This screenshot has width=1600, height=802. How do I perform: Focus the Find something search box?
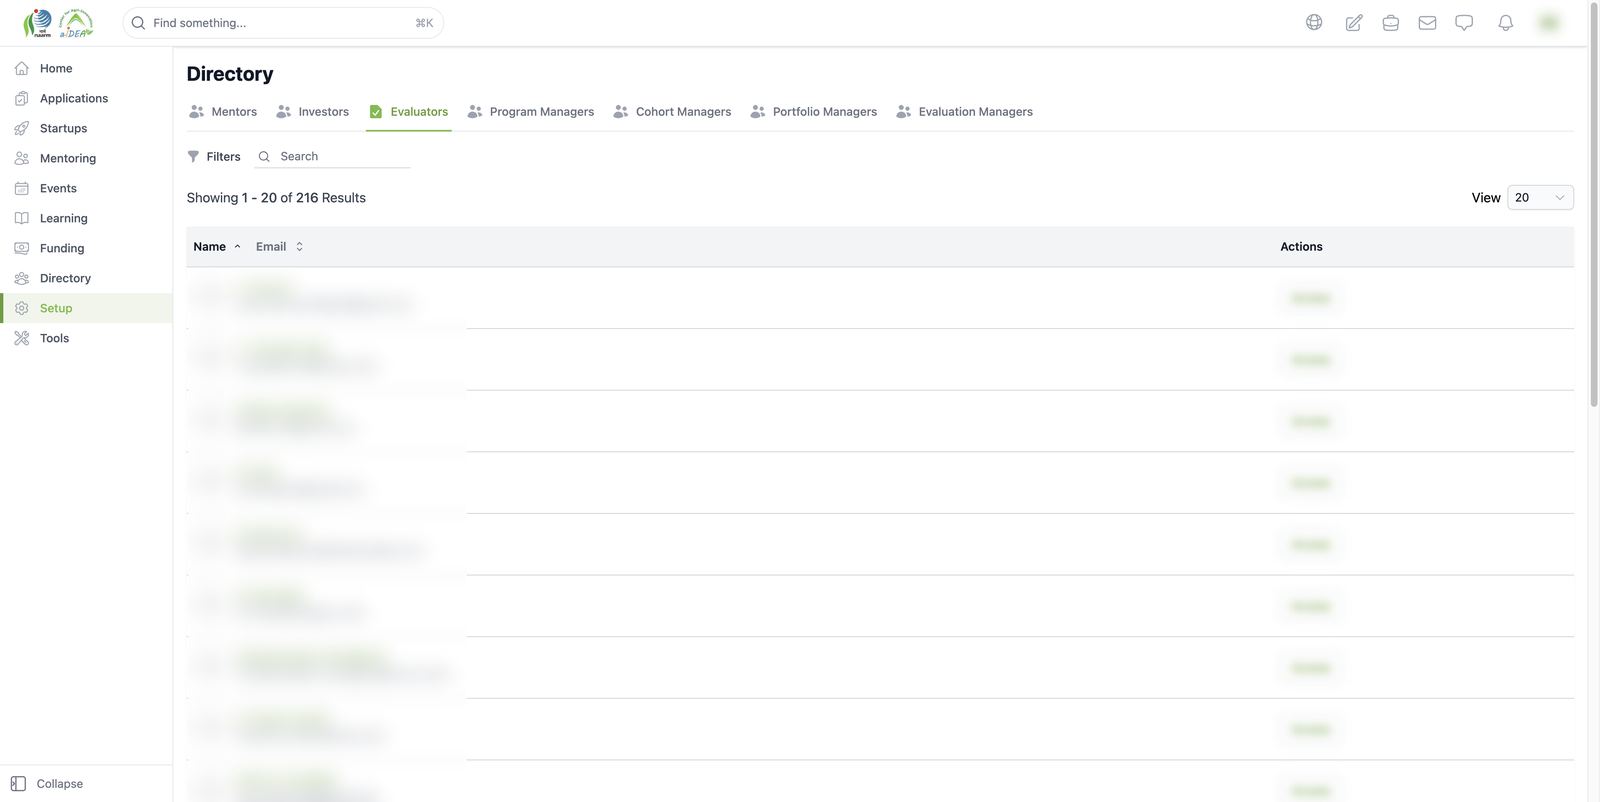point(283,23)
